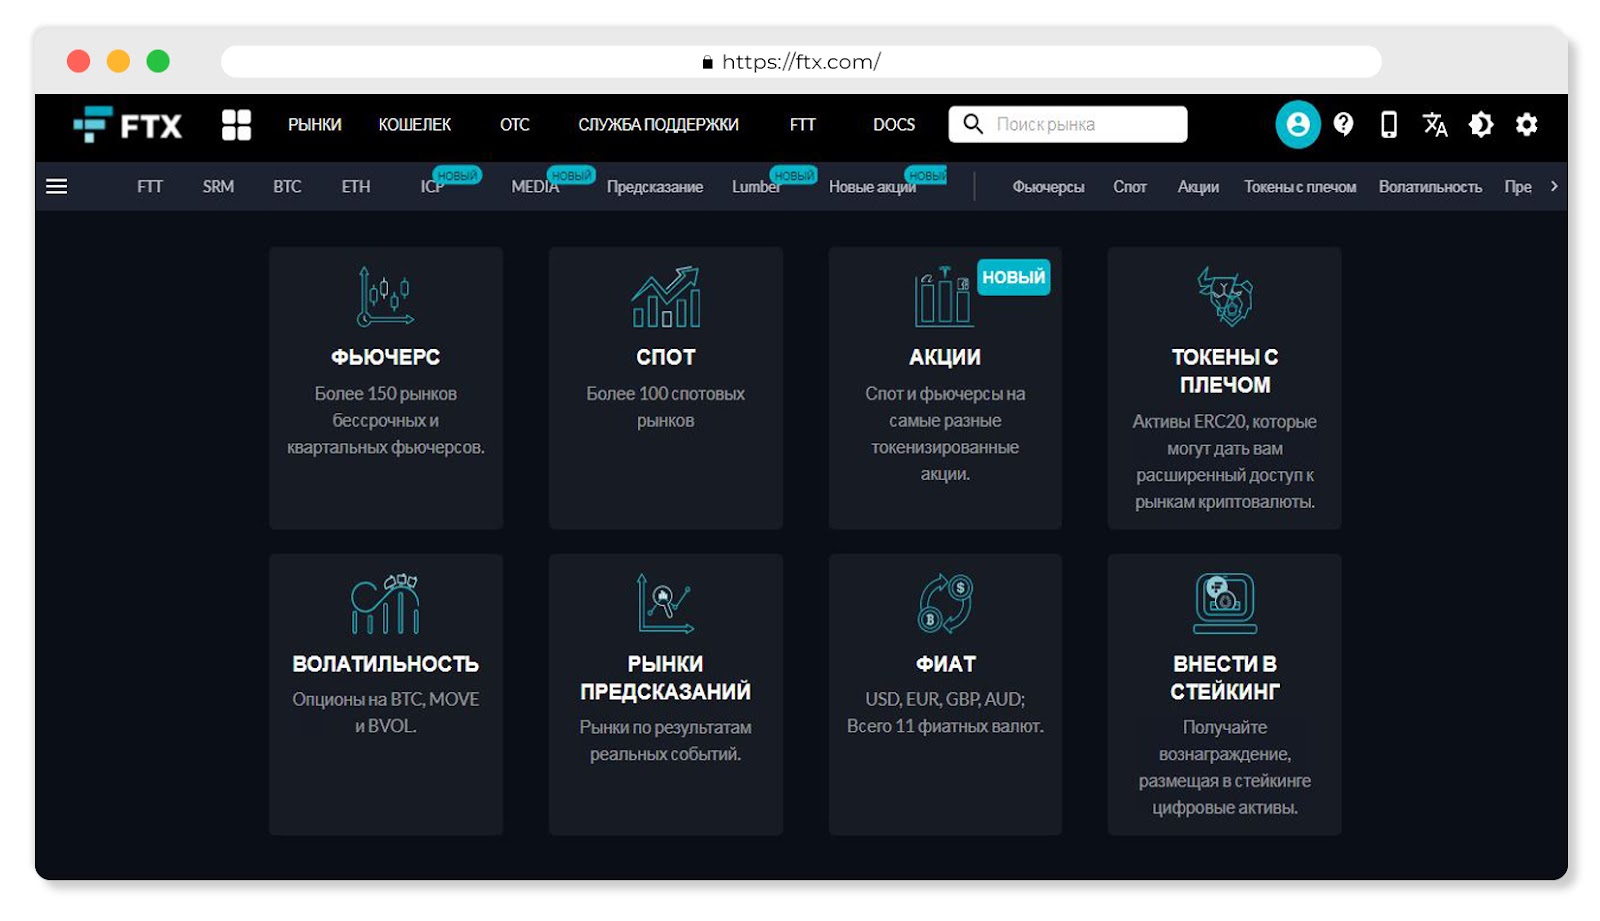Open СЛУЖБА ПОДДЕРЖКИ menu
Viewport: 1600px width, 921px height.
click(658, 125)
